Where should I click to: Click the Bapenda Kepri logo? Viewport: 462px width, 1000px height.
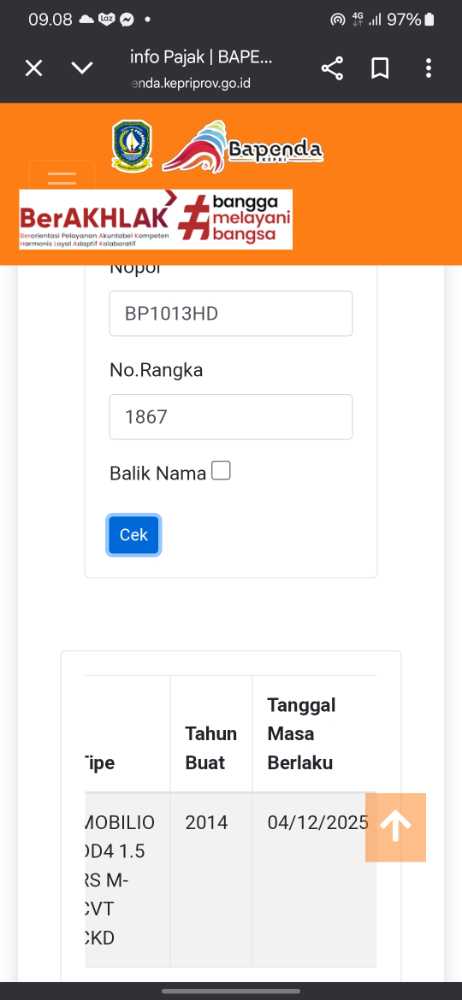click(242, 147)
